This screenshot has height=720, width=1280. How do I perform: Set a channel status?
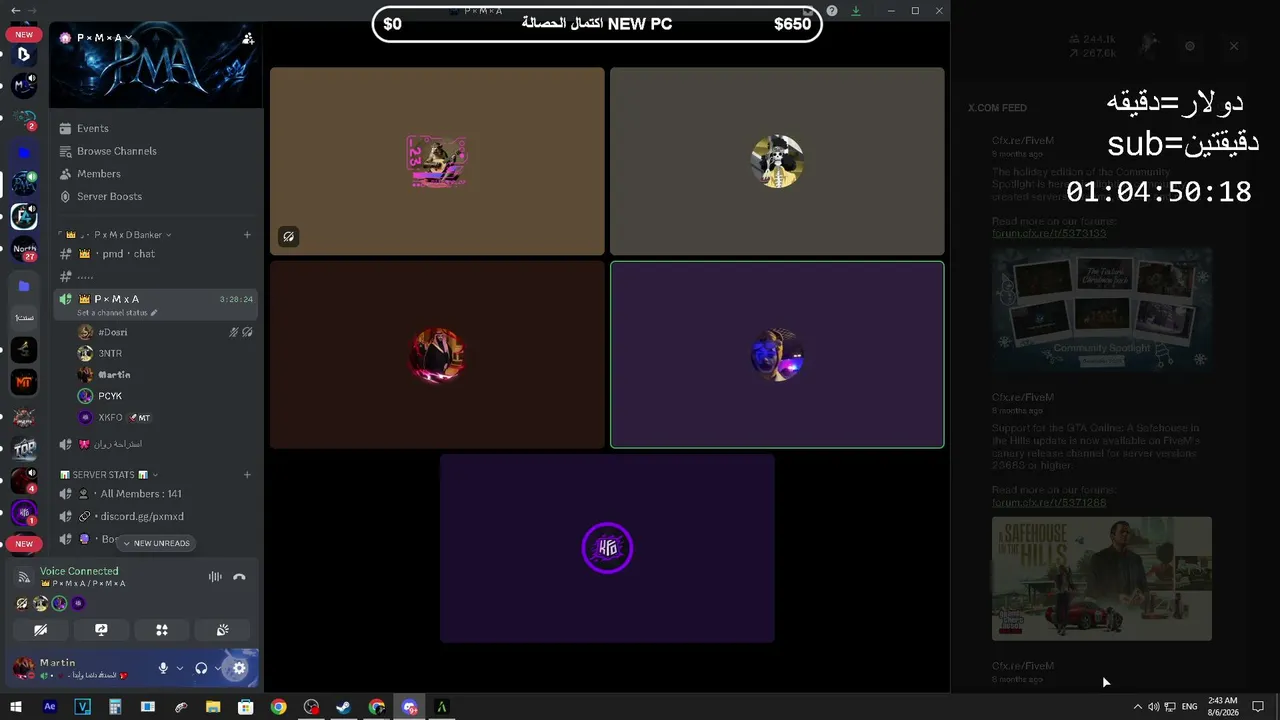(117, 313)
